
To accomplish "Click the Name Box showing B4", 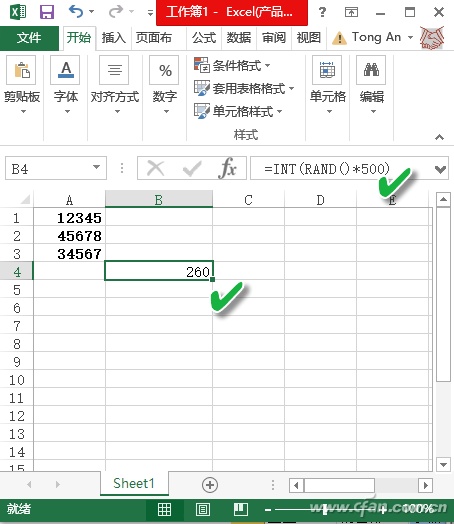I will point(48,168).
